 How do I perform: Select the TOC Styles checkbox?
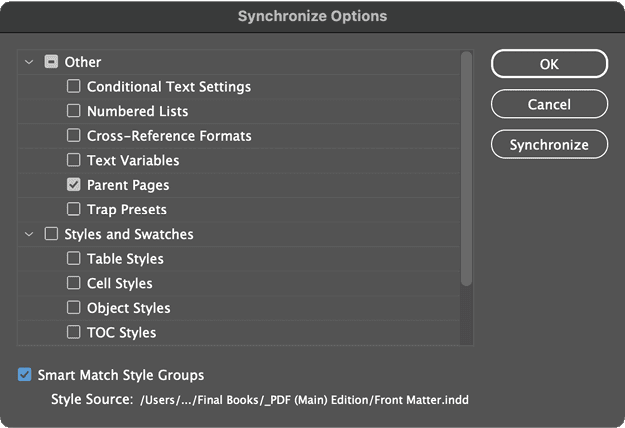click(74, 332)
